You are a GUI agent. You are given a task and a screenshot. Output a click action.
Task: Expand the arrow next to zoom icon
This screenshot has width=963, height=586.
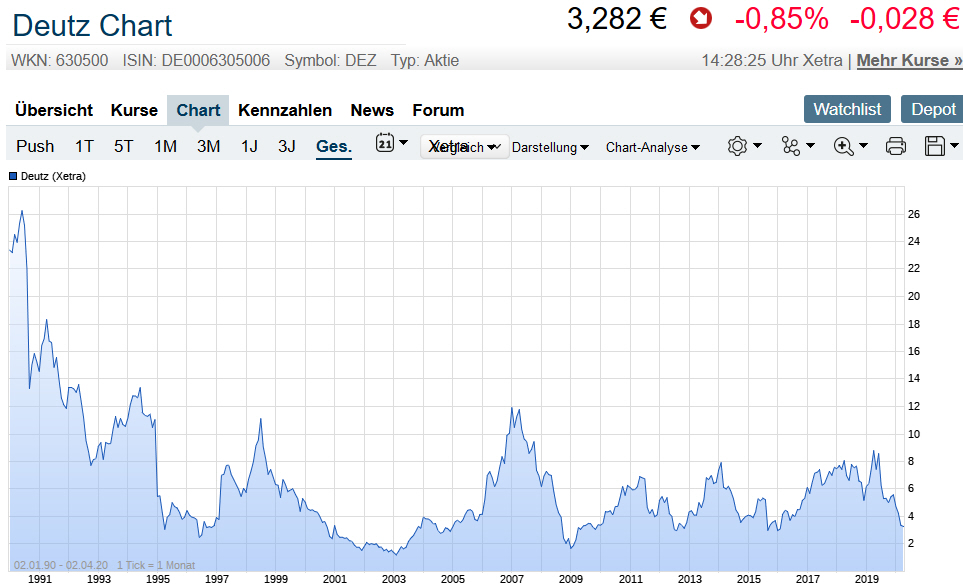(863, 146)
